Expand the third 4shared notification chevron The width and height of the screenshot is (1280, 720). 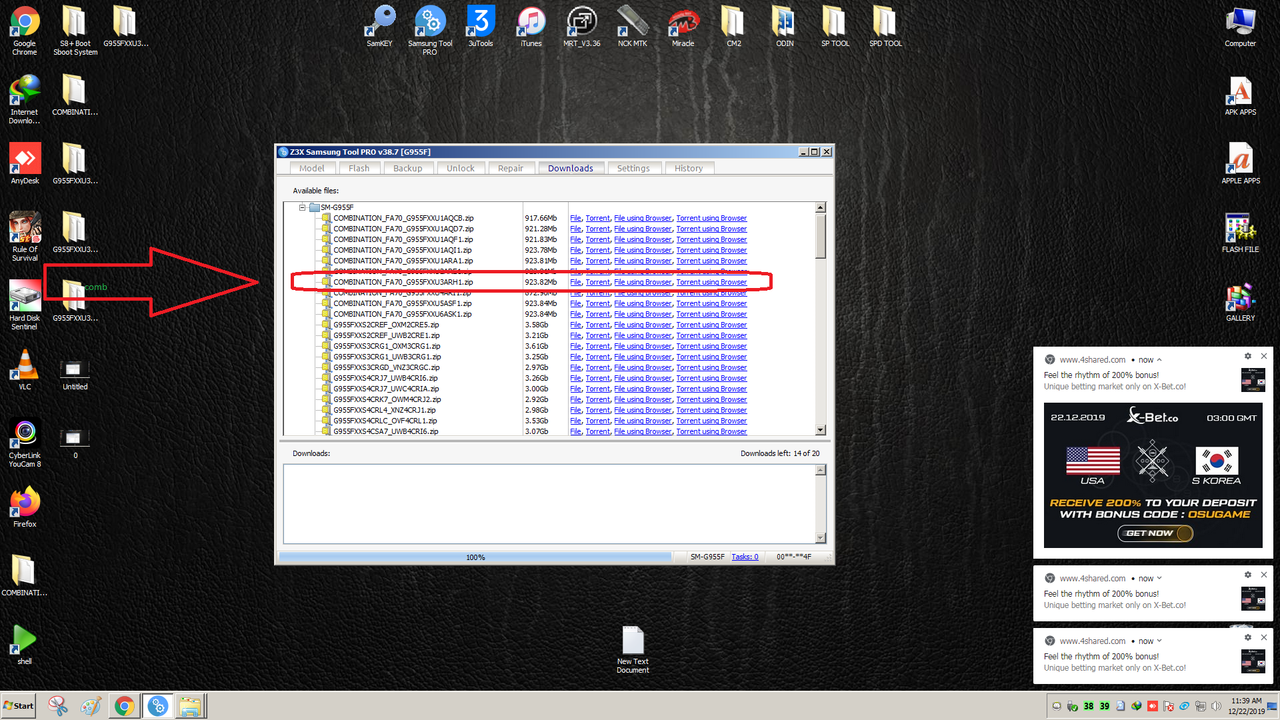point(1158,641)
